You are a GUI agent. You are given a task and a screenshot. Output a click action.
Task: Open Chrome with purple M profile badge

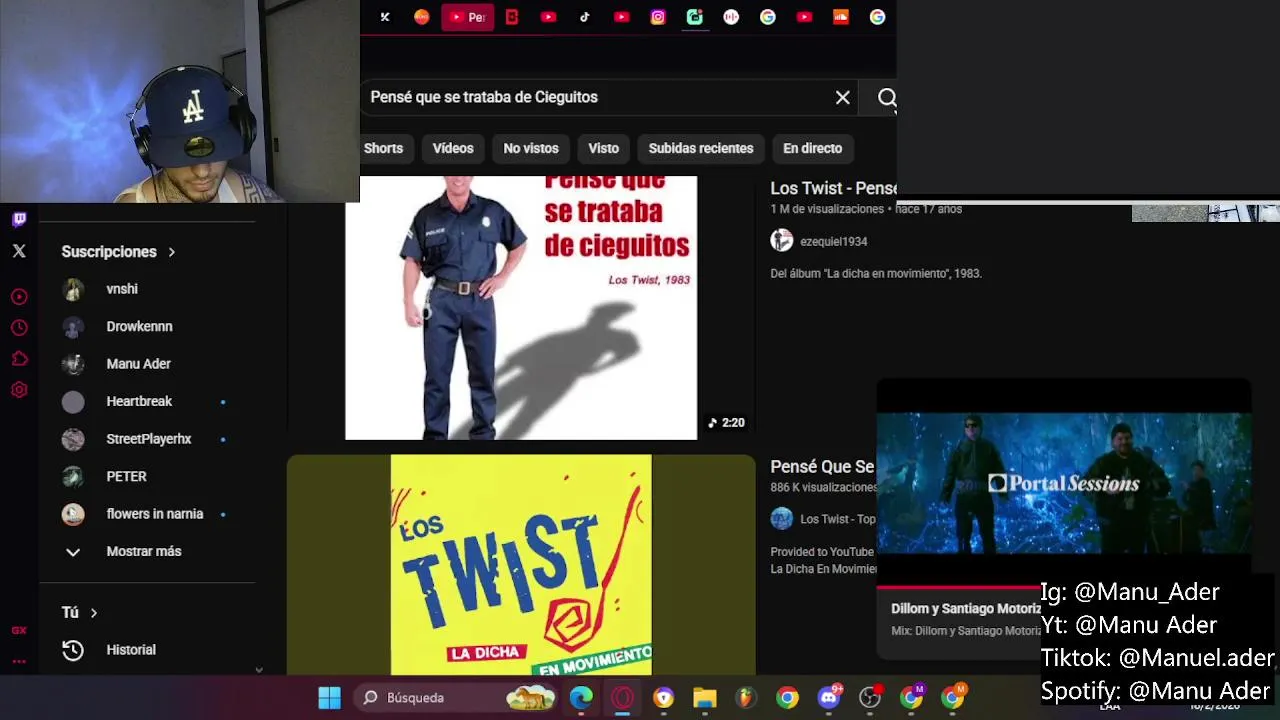[x=912, y=698]
